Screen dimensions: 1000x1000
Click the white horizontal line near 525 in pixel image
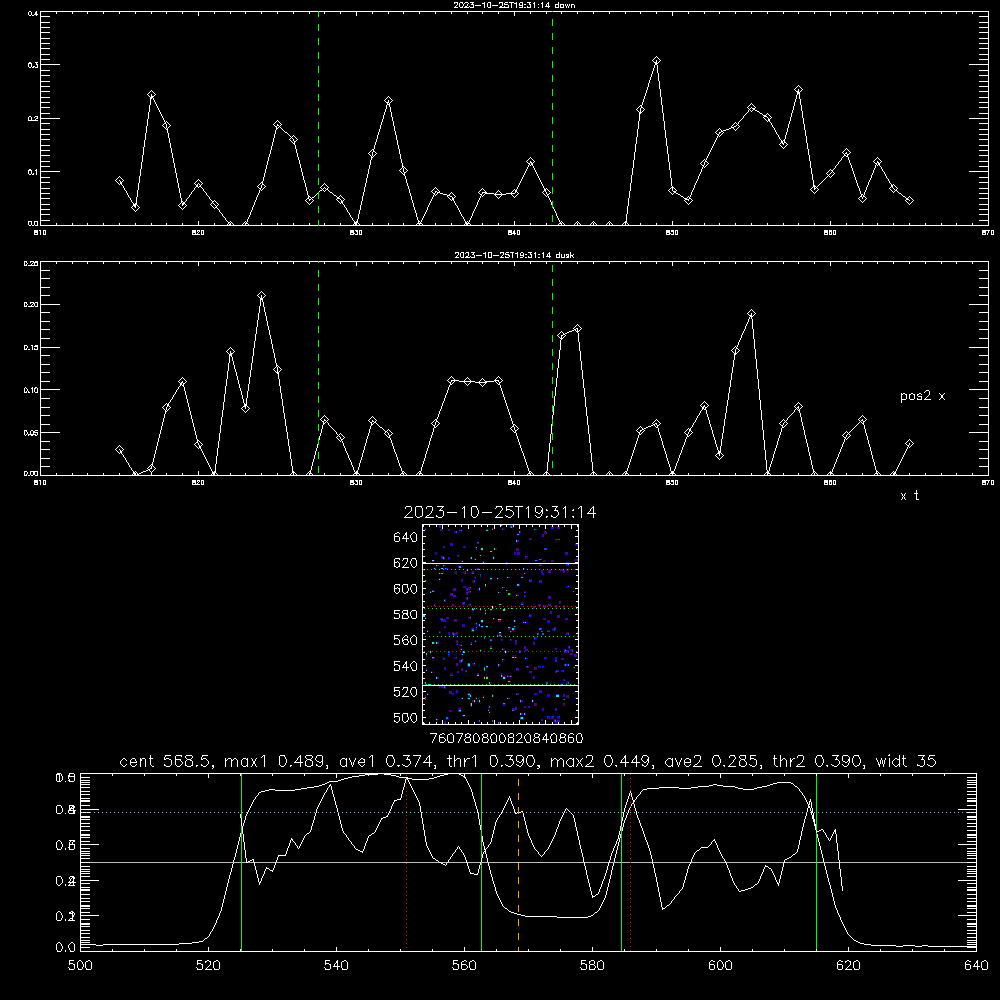[x=500, y=685]
